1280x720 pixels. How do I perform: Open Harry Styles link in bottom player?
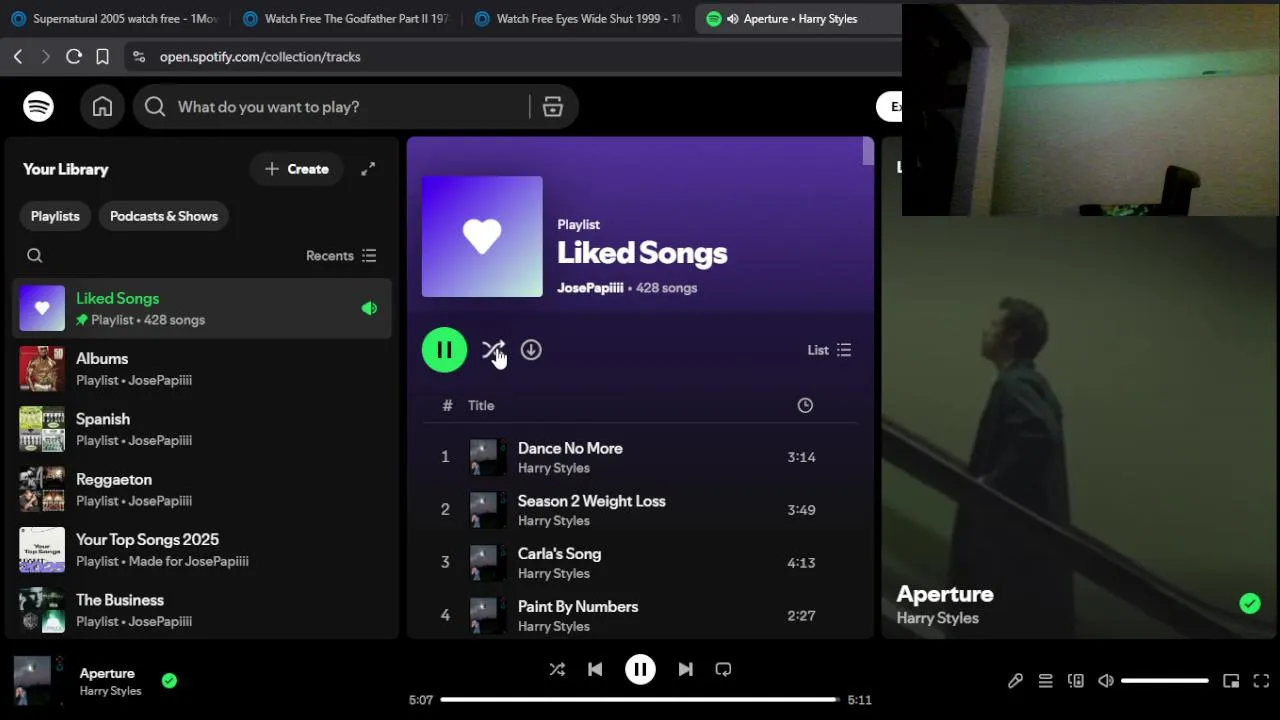(110, 691)
